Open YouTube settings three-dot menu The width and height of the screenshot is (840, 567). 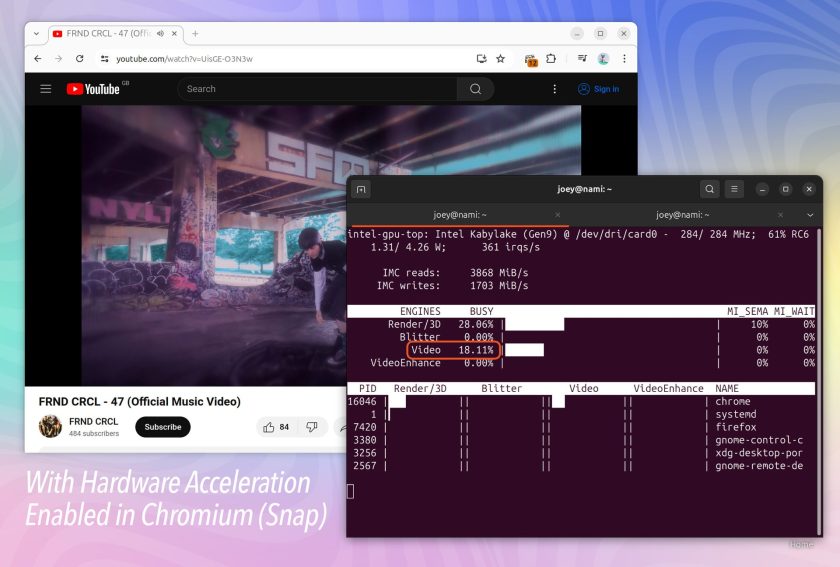tap(554, 89)
